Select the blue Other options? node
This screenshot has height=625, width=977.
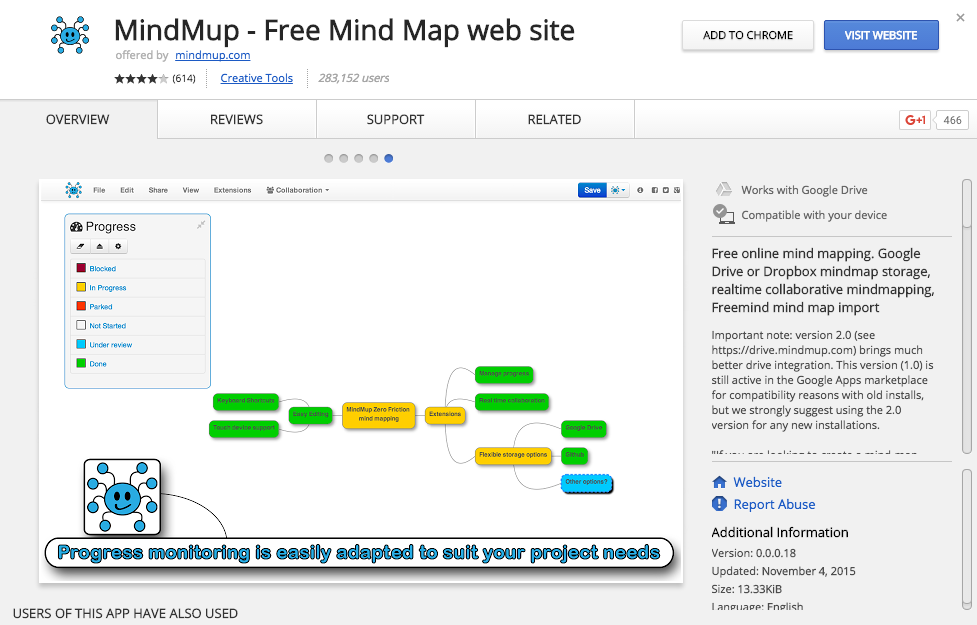[586, 482]
